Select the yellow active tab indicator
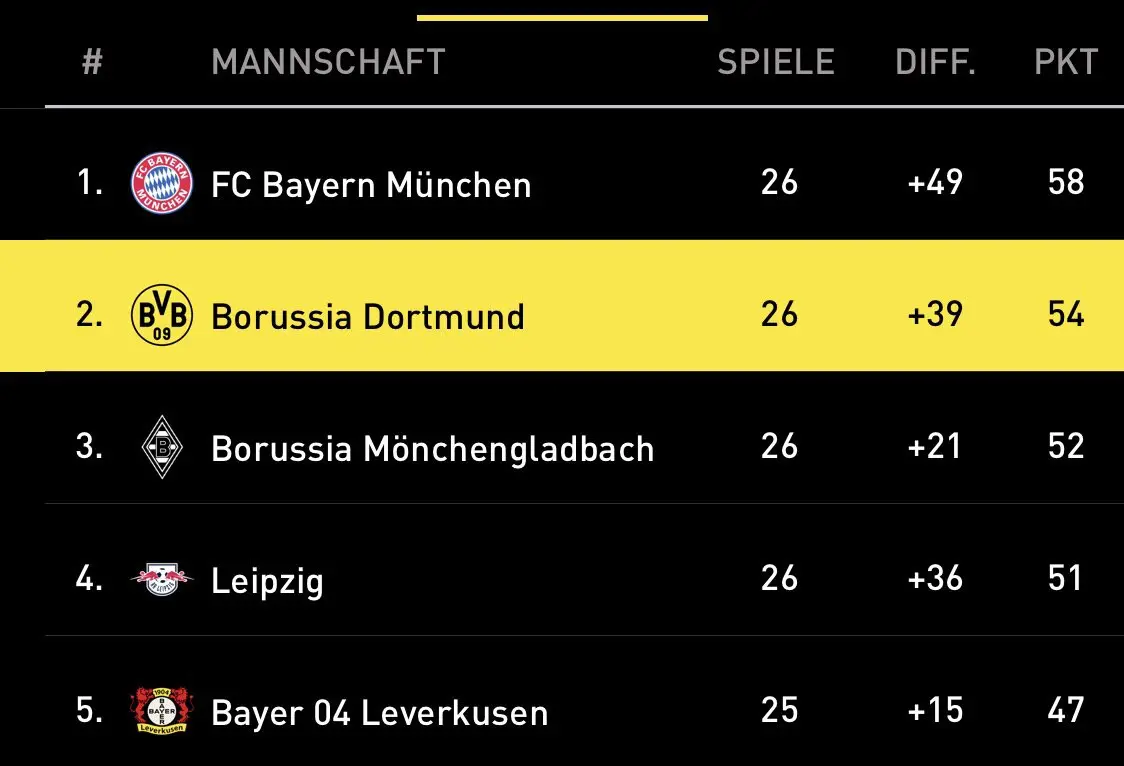The image size is (1124, 766). 562,18
